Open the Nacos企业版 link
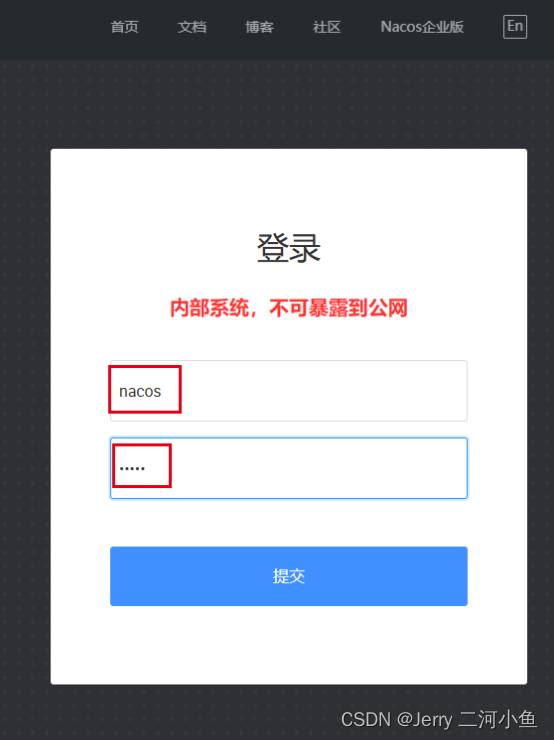554x740 pixels. tap(422, 27)
